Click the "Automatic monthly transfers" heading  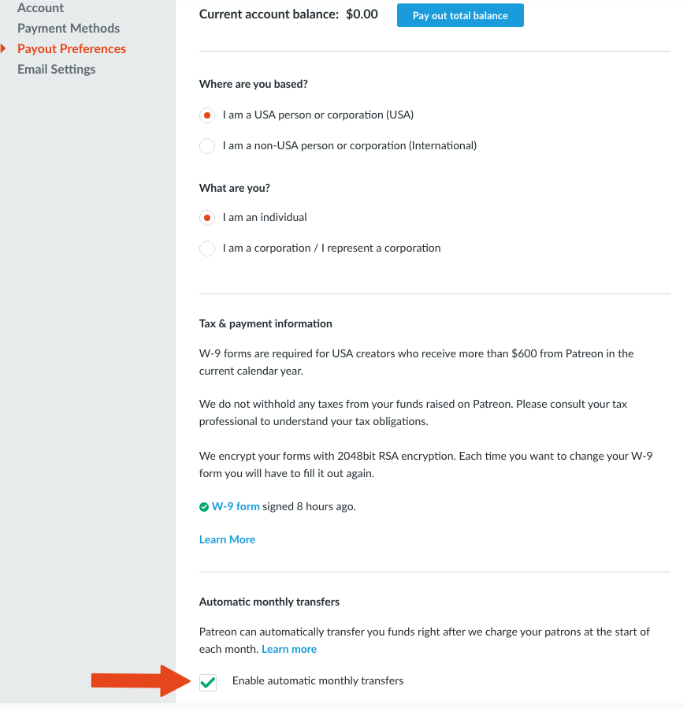pos(269,602)
